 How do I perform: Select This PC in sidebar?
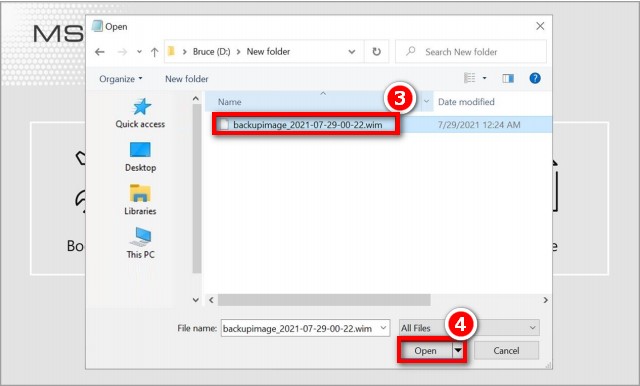140,243
